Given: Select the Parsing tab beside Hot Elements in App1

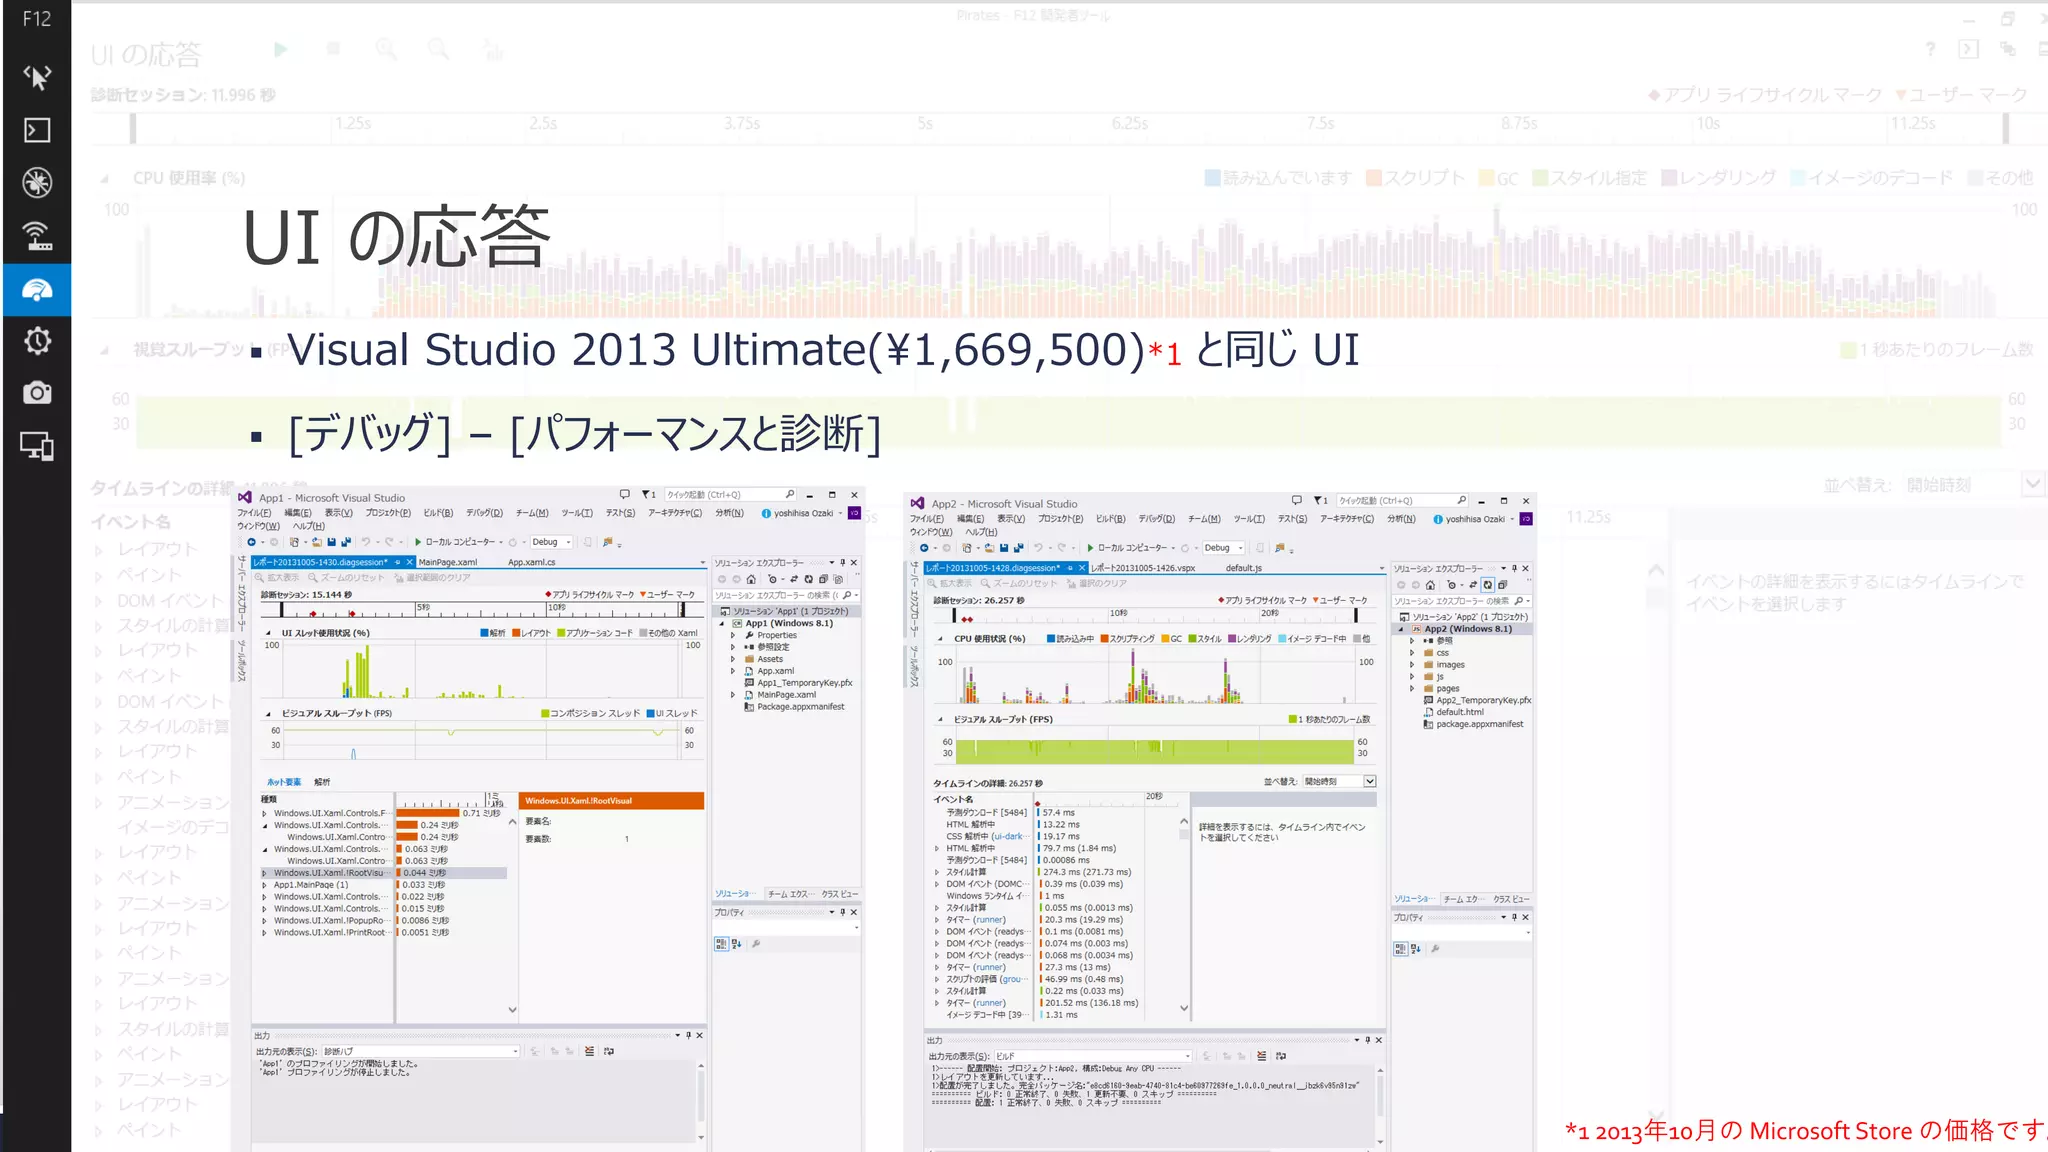Looking at the screenshot, I should [x=321, y=782].
